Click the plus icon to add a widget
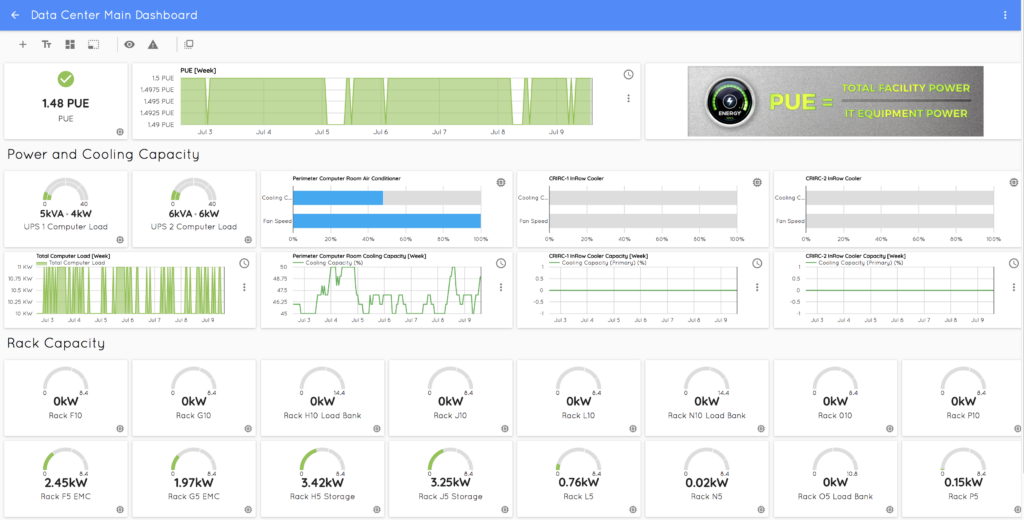This screenshot has width=1024, height=520. click(23, 44)
